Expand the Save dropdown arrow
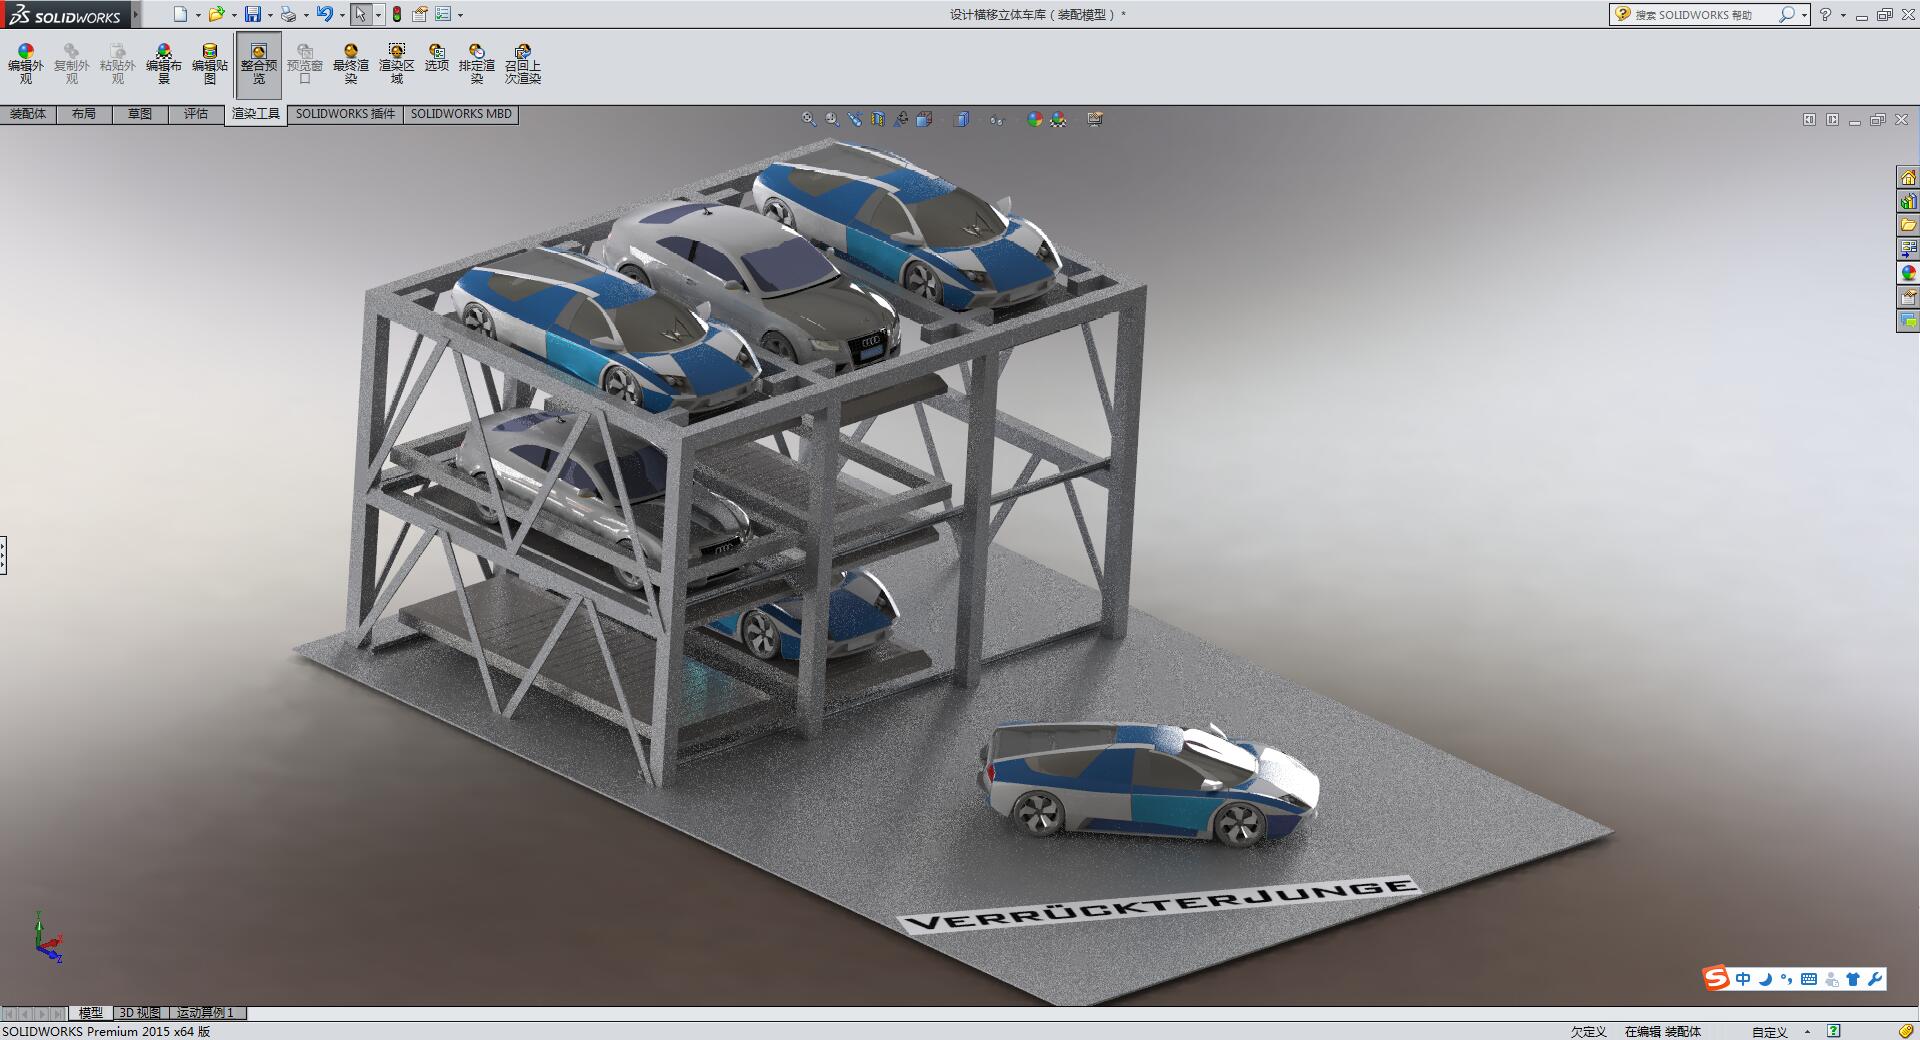Image resolution: width=1920 pixels, height=1040 pixels. pyautogui.click(x=270, y=15)
